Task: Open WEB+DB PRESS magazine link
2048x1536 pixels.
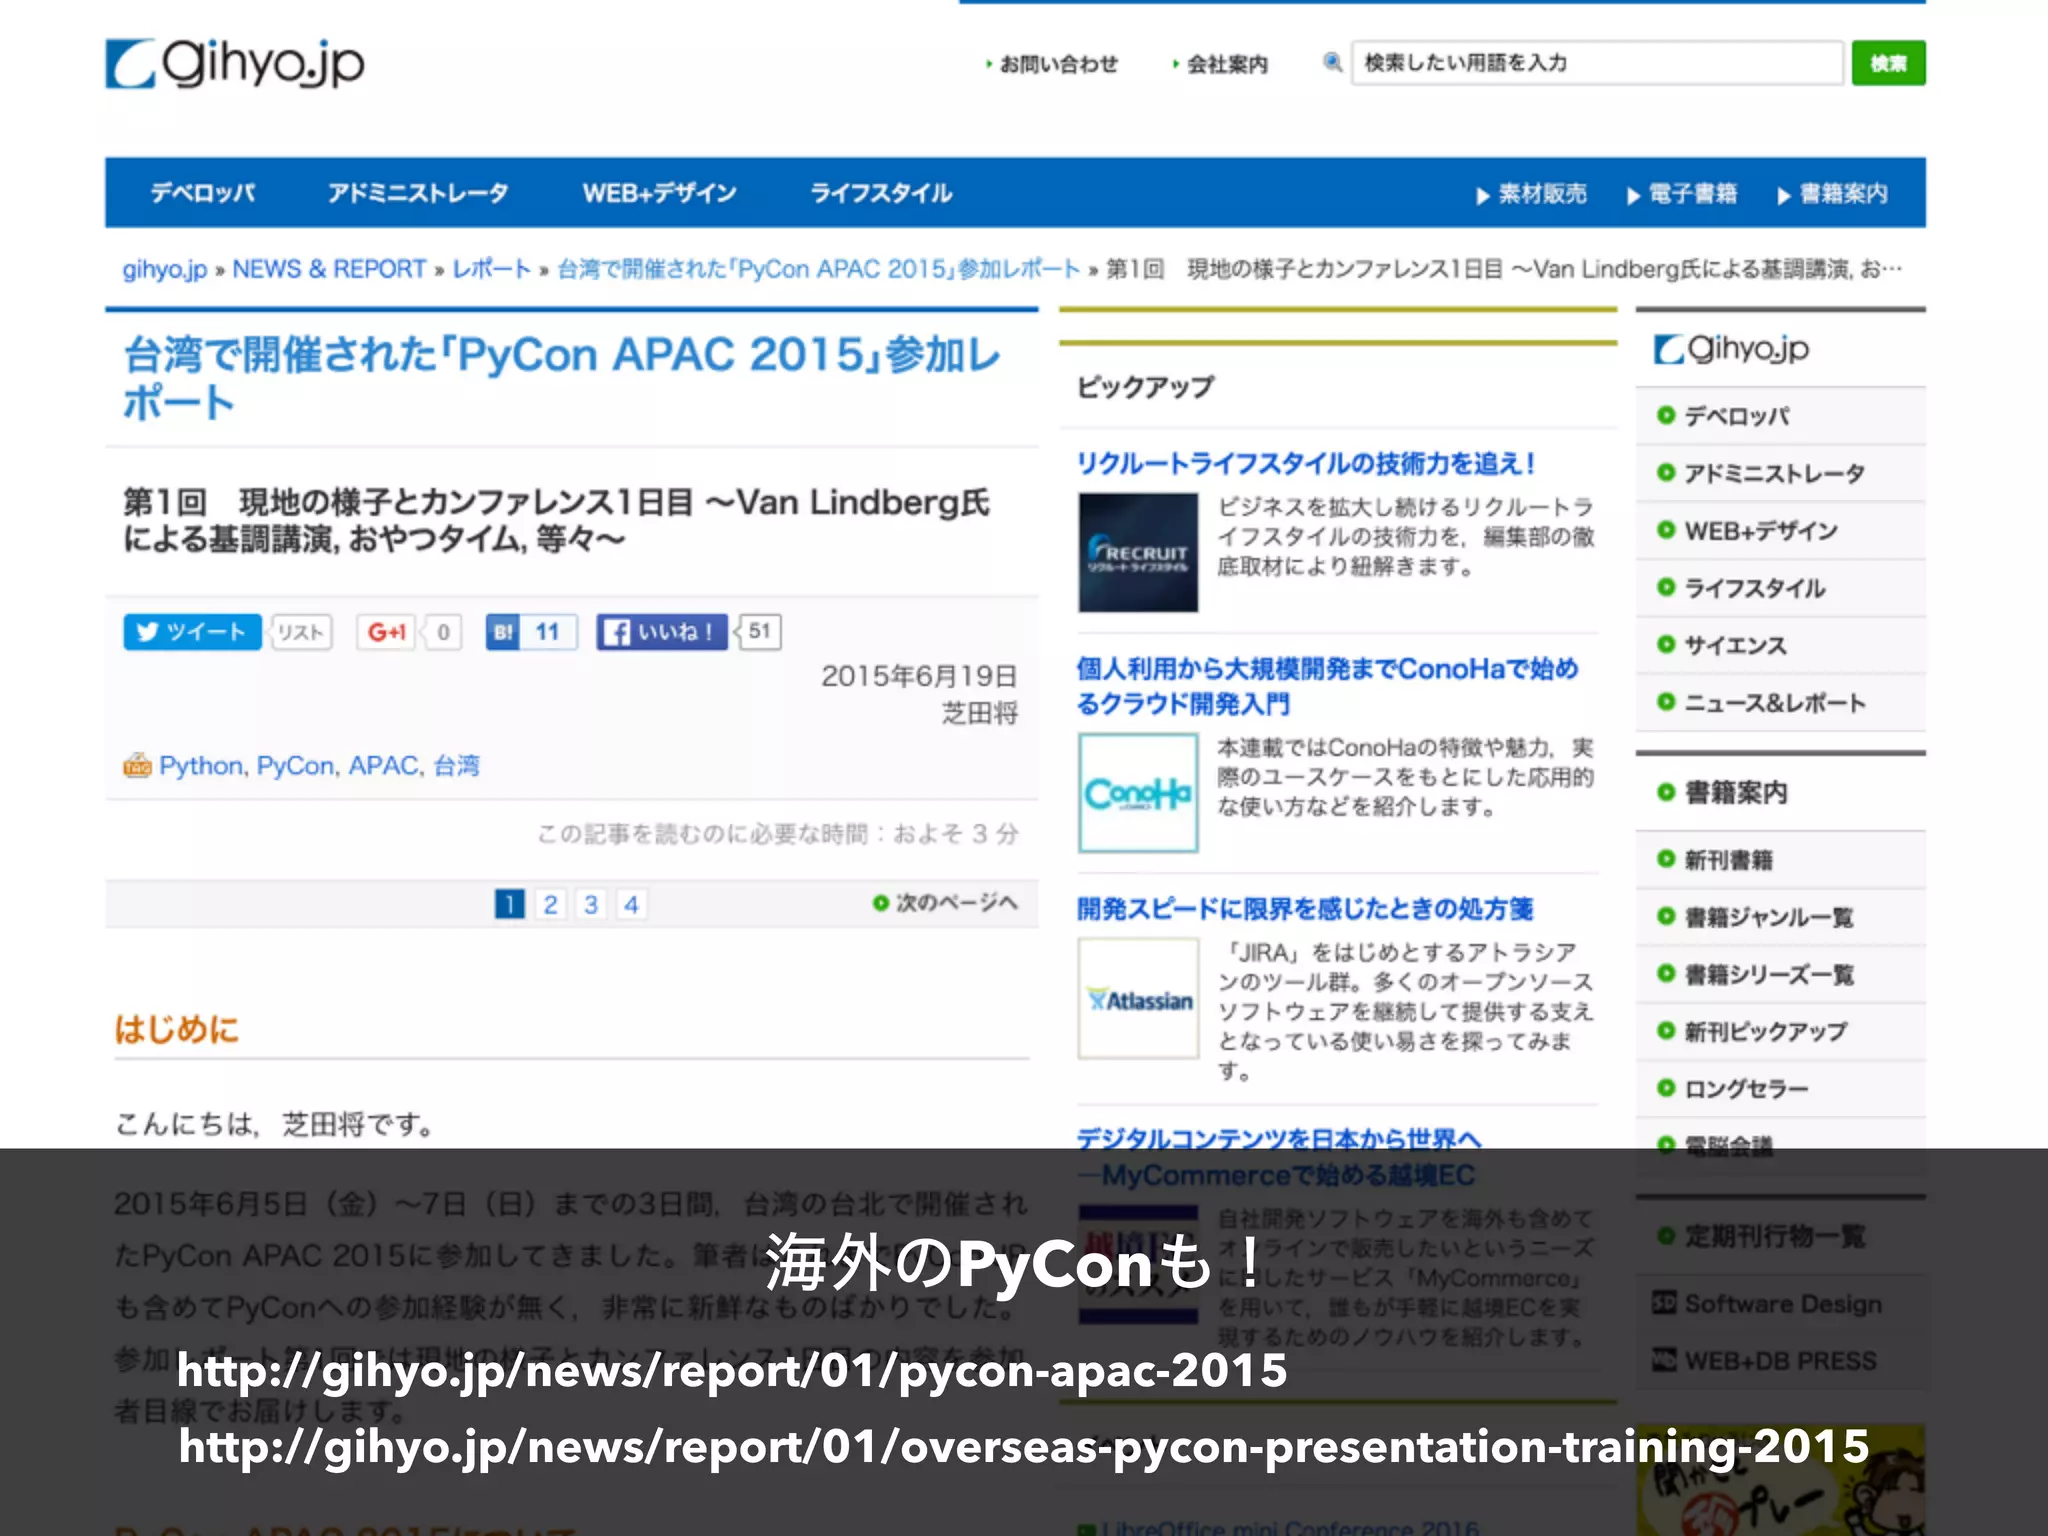Action: [x=1780, y=1361]
